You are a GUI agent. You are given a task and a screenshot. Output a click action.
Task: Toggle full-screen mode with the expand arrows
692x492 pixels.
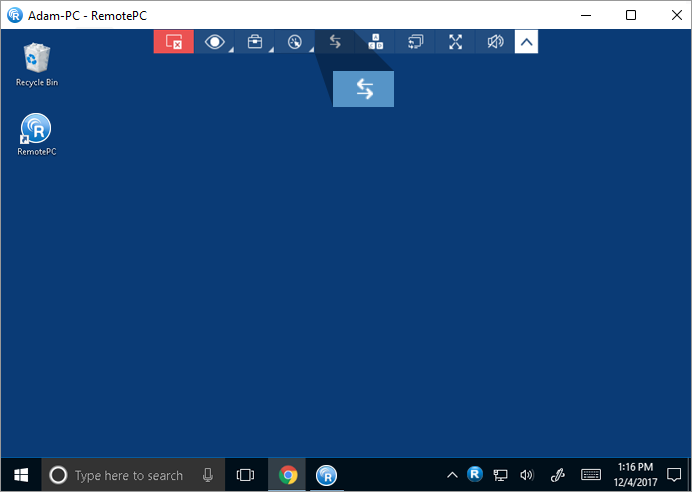coord(456,42)
